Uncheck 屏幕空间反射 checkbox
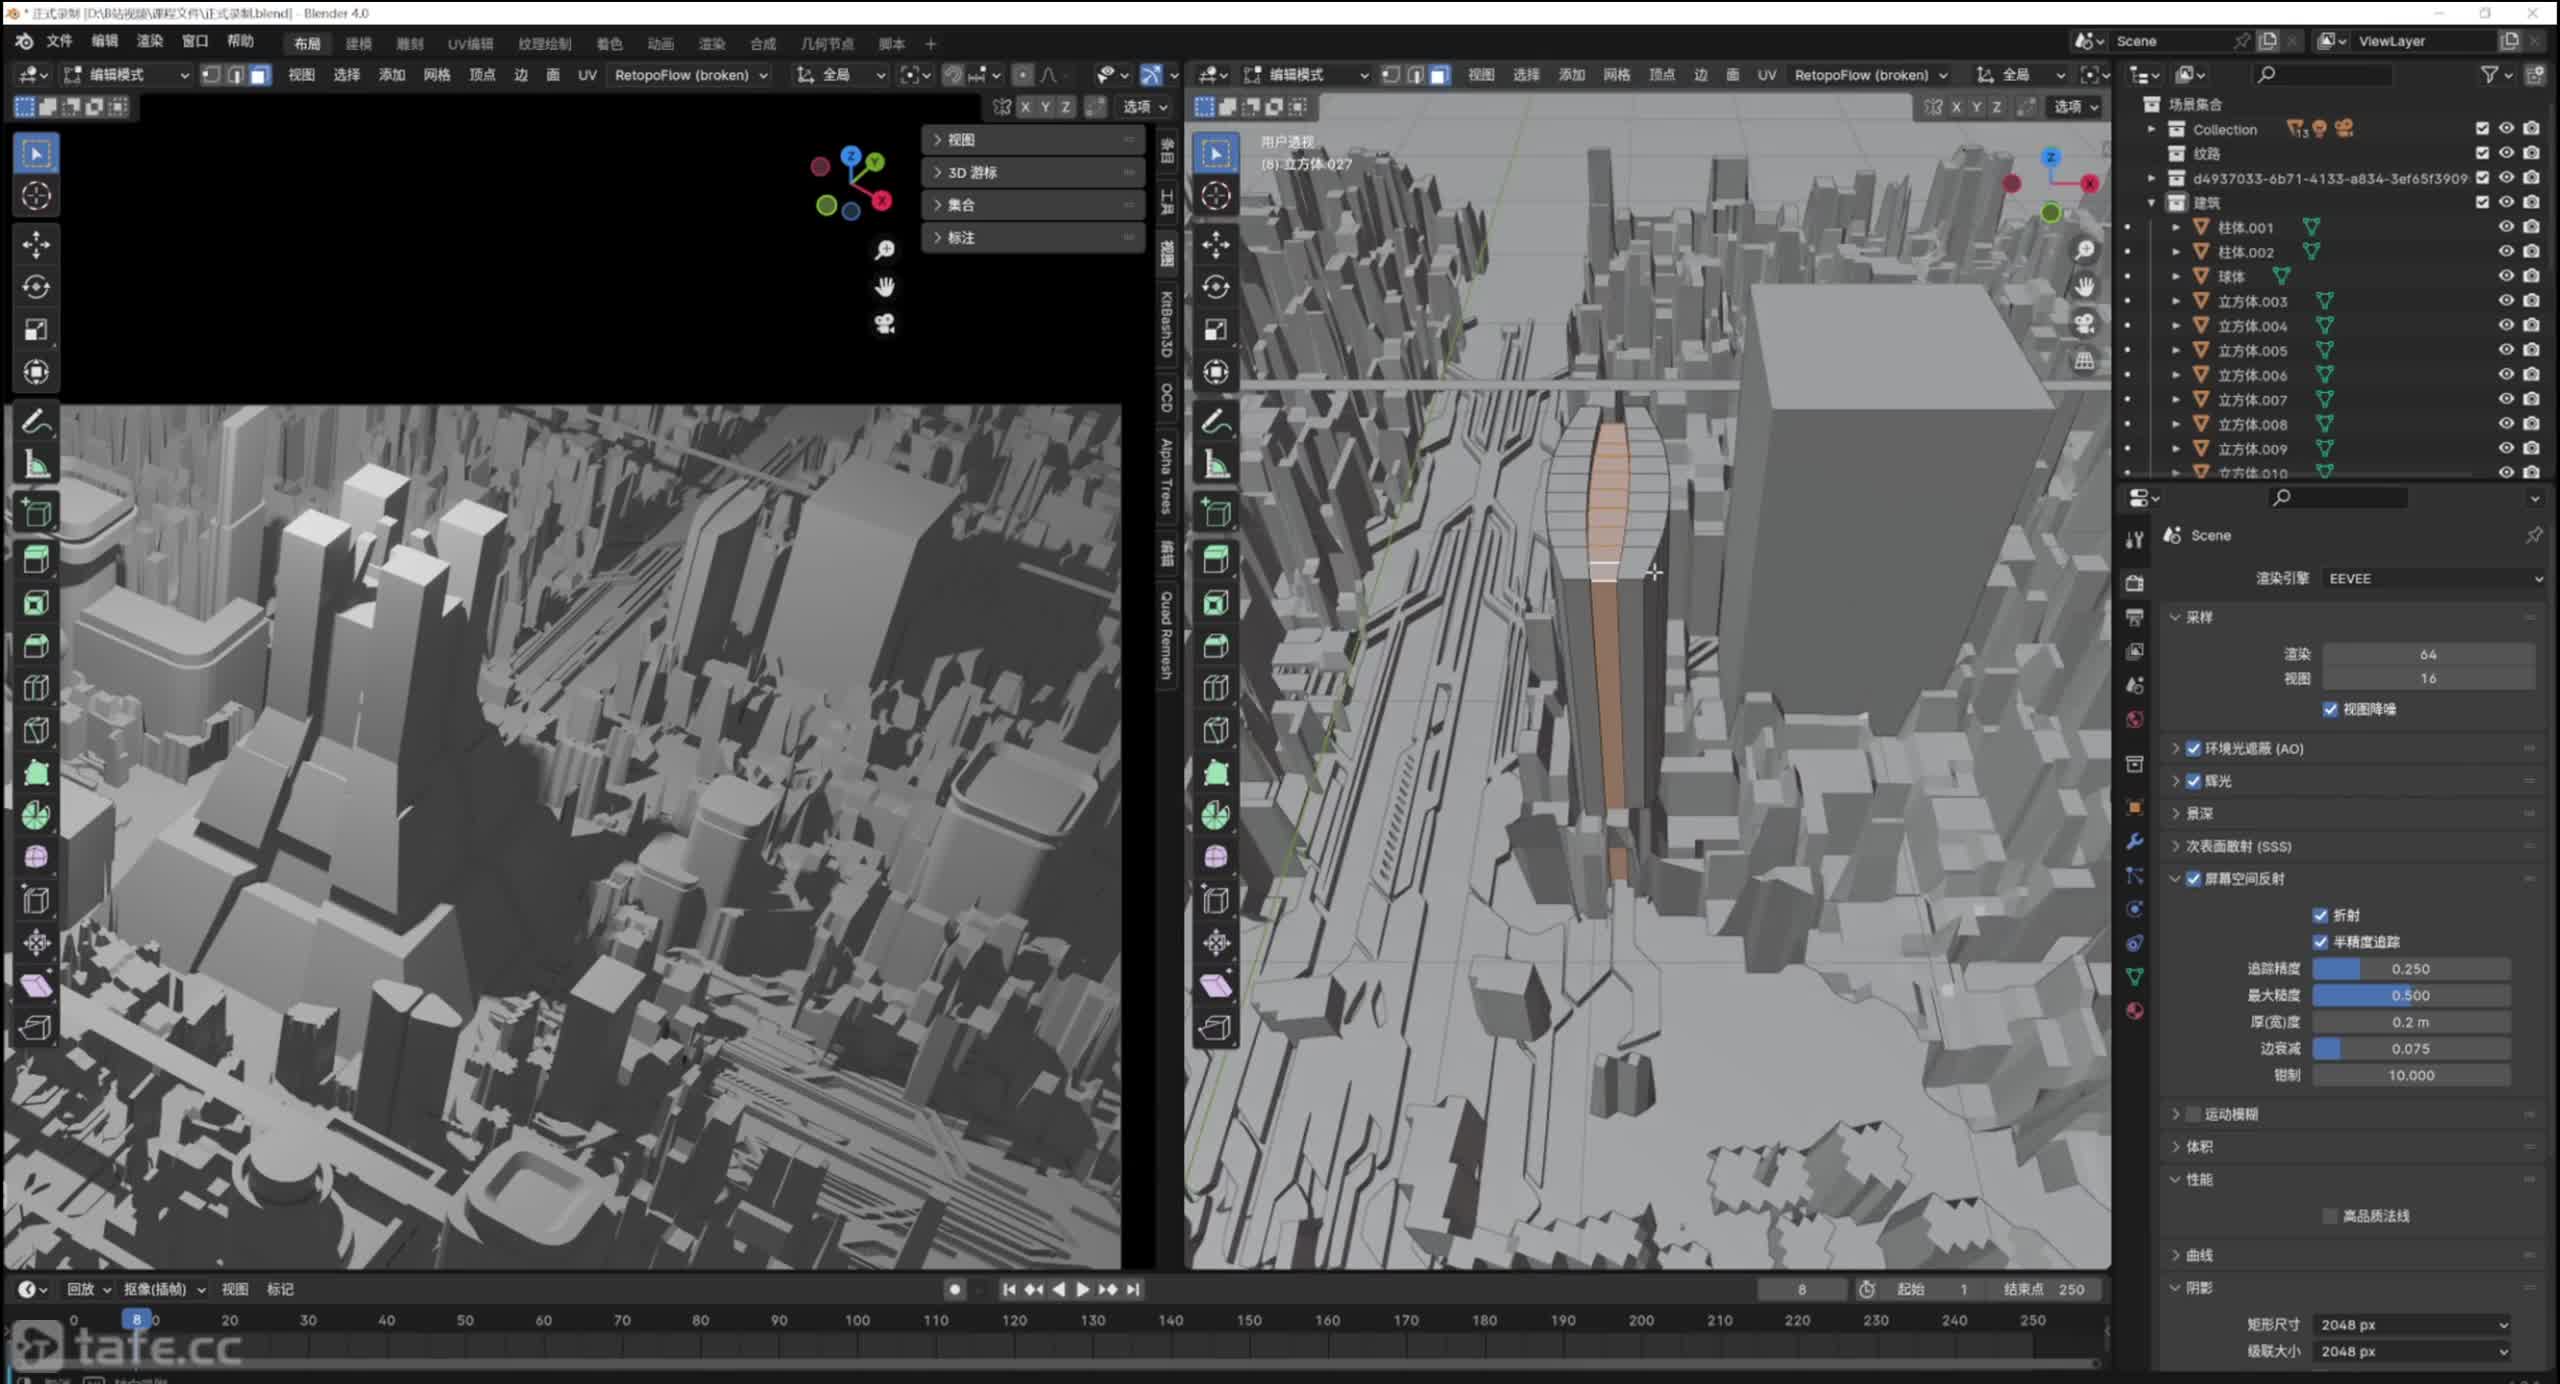The image size is (2560, 1384). pyautogui.click(x=2193, y=879)
